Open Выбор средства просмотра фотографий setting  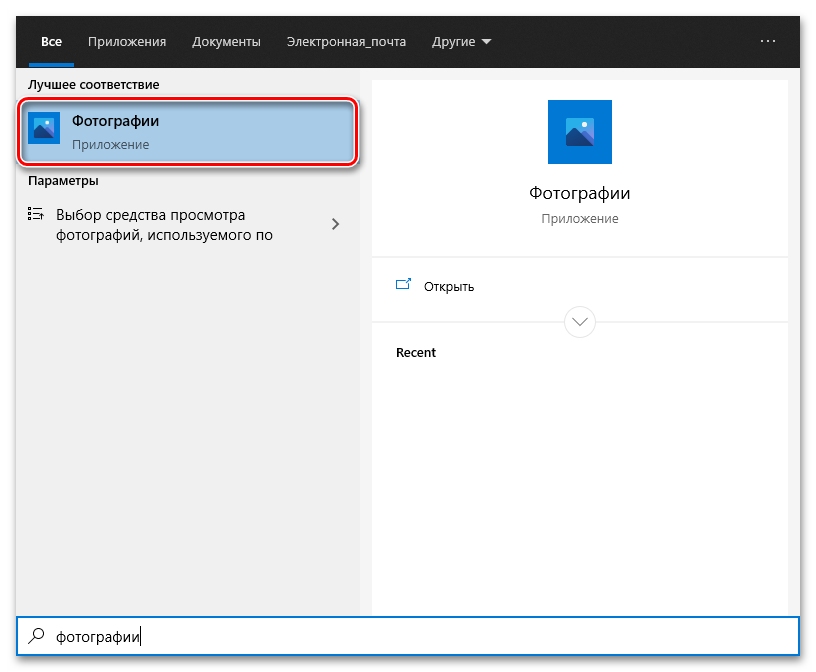coord(165,225)
